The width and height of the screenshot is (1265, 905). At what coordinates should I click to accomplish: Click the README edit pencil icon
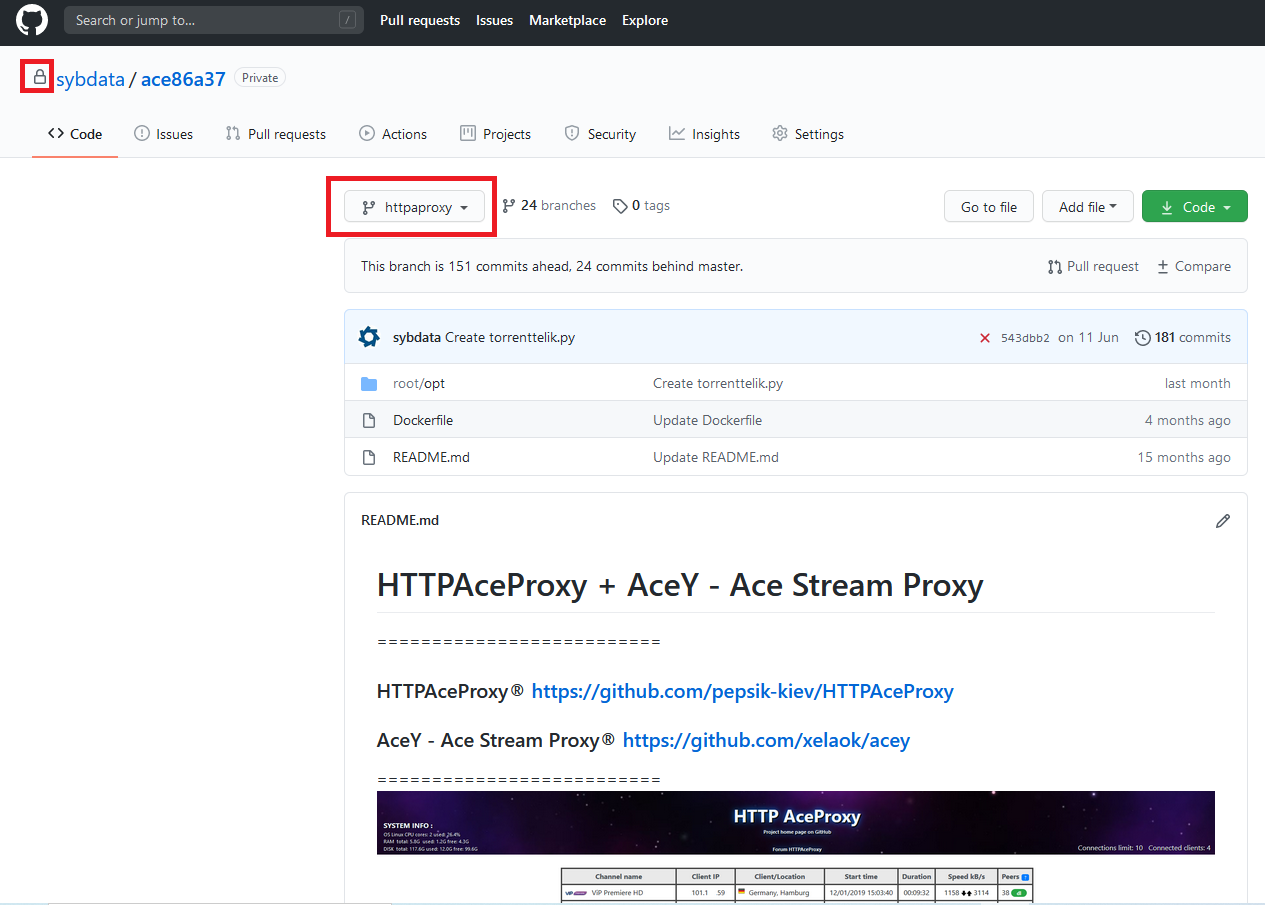pyautogui.click(x=1222, y=521)
